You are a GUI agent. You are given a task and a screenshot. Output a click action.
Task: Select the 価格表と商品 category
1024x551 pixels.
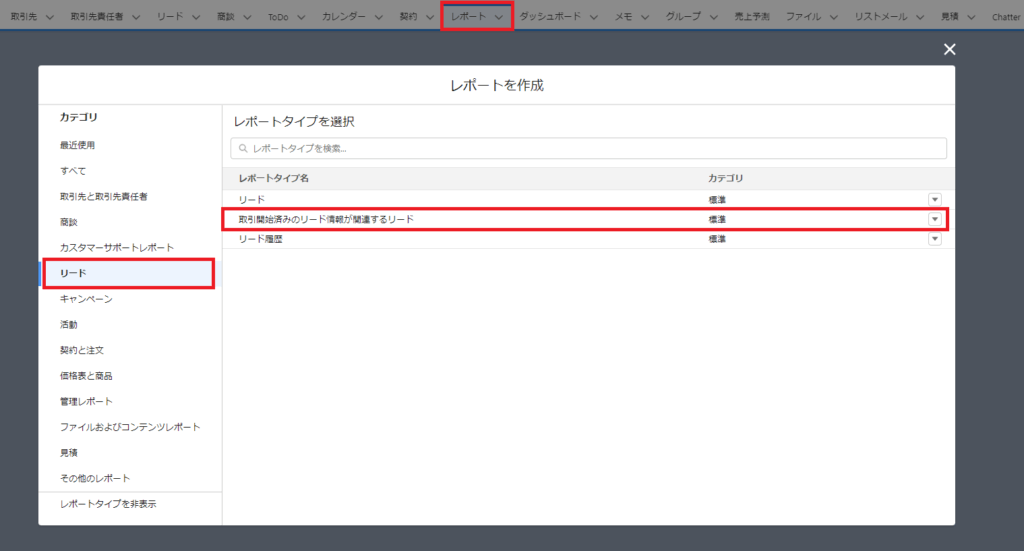click(86, 376)
